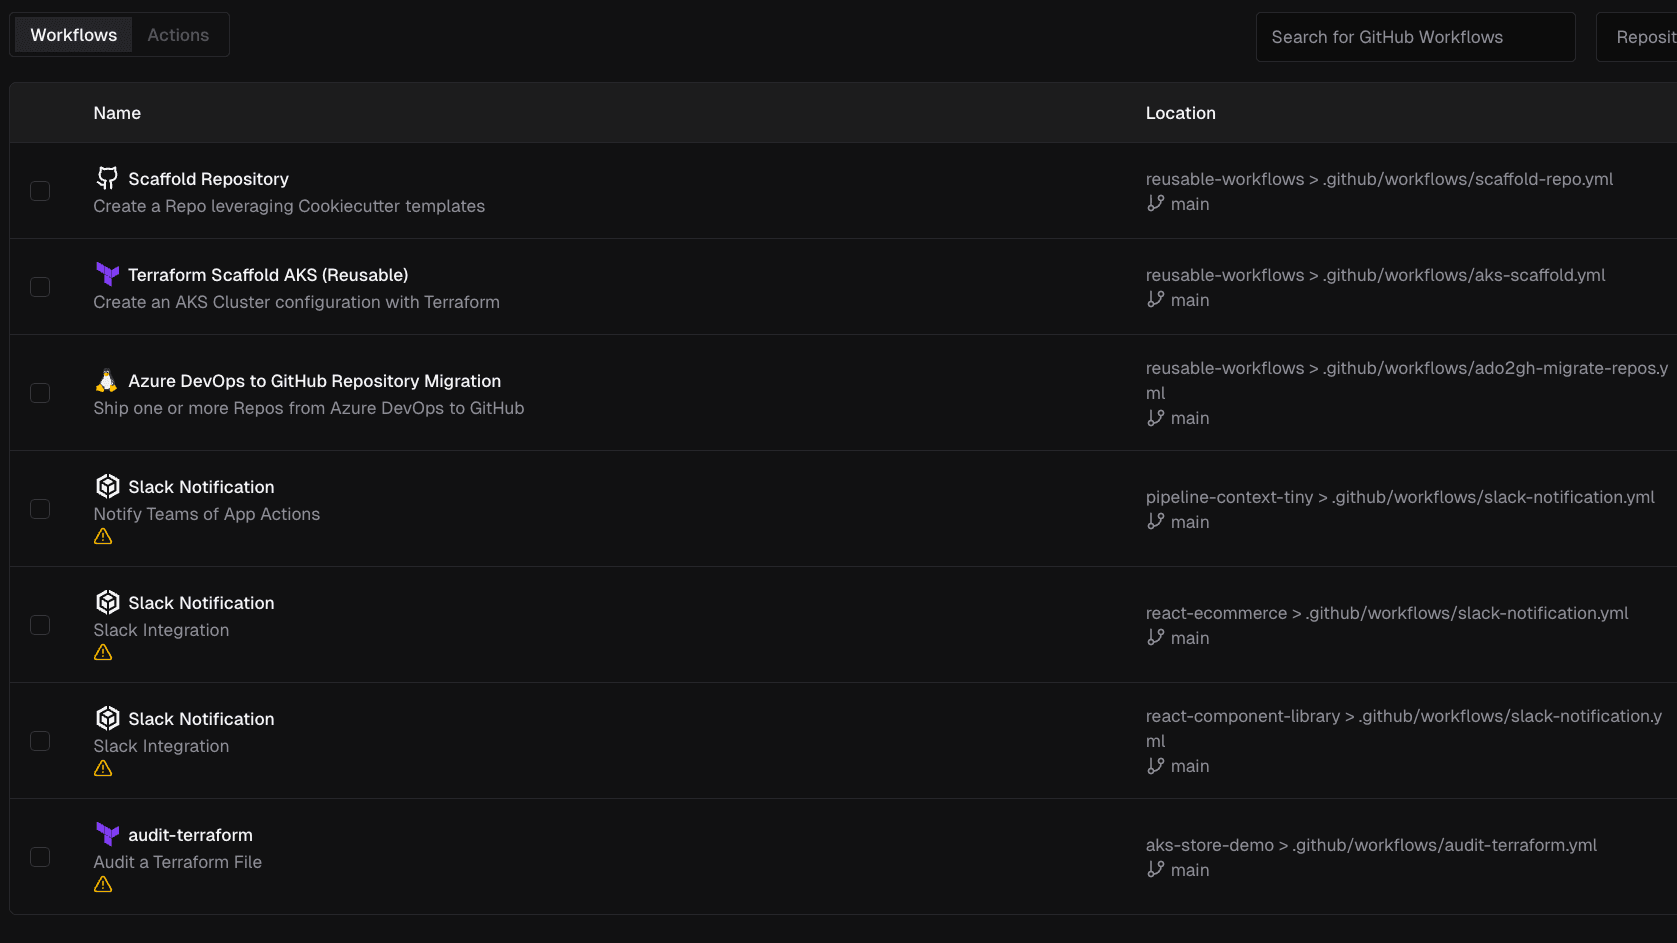Click the Linux penguin icon on the migration row

(107, 380)
